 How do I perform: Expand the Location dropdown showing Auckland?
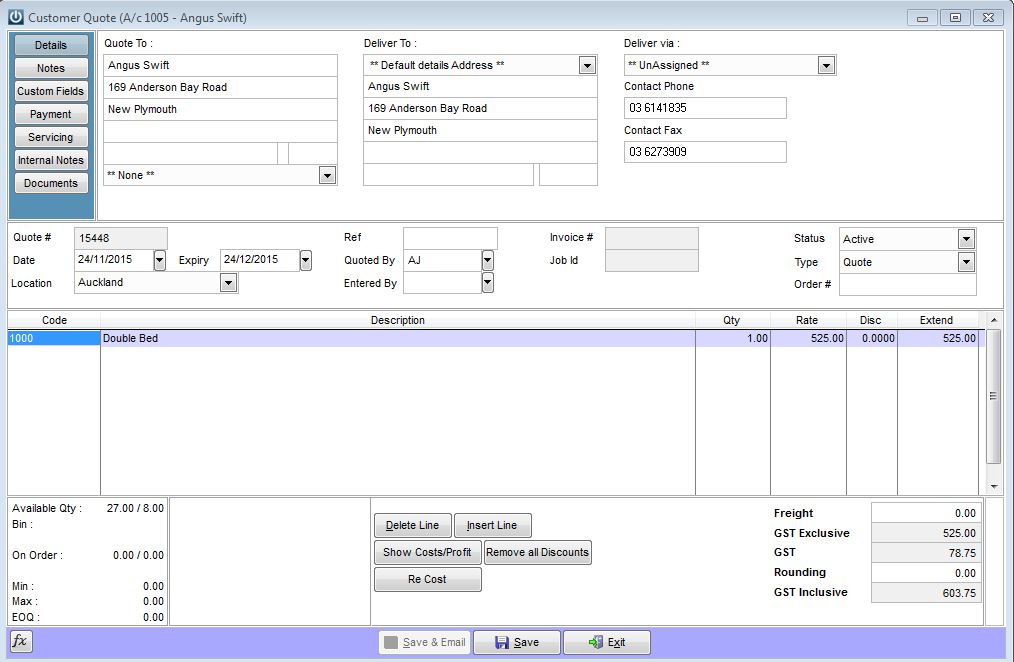click(228, 283)
